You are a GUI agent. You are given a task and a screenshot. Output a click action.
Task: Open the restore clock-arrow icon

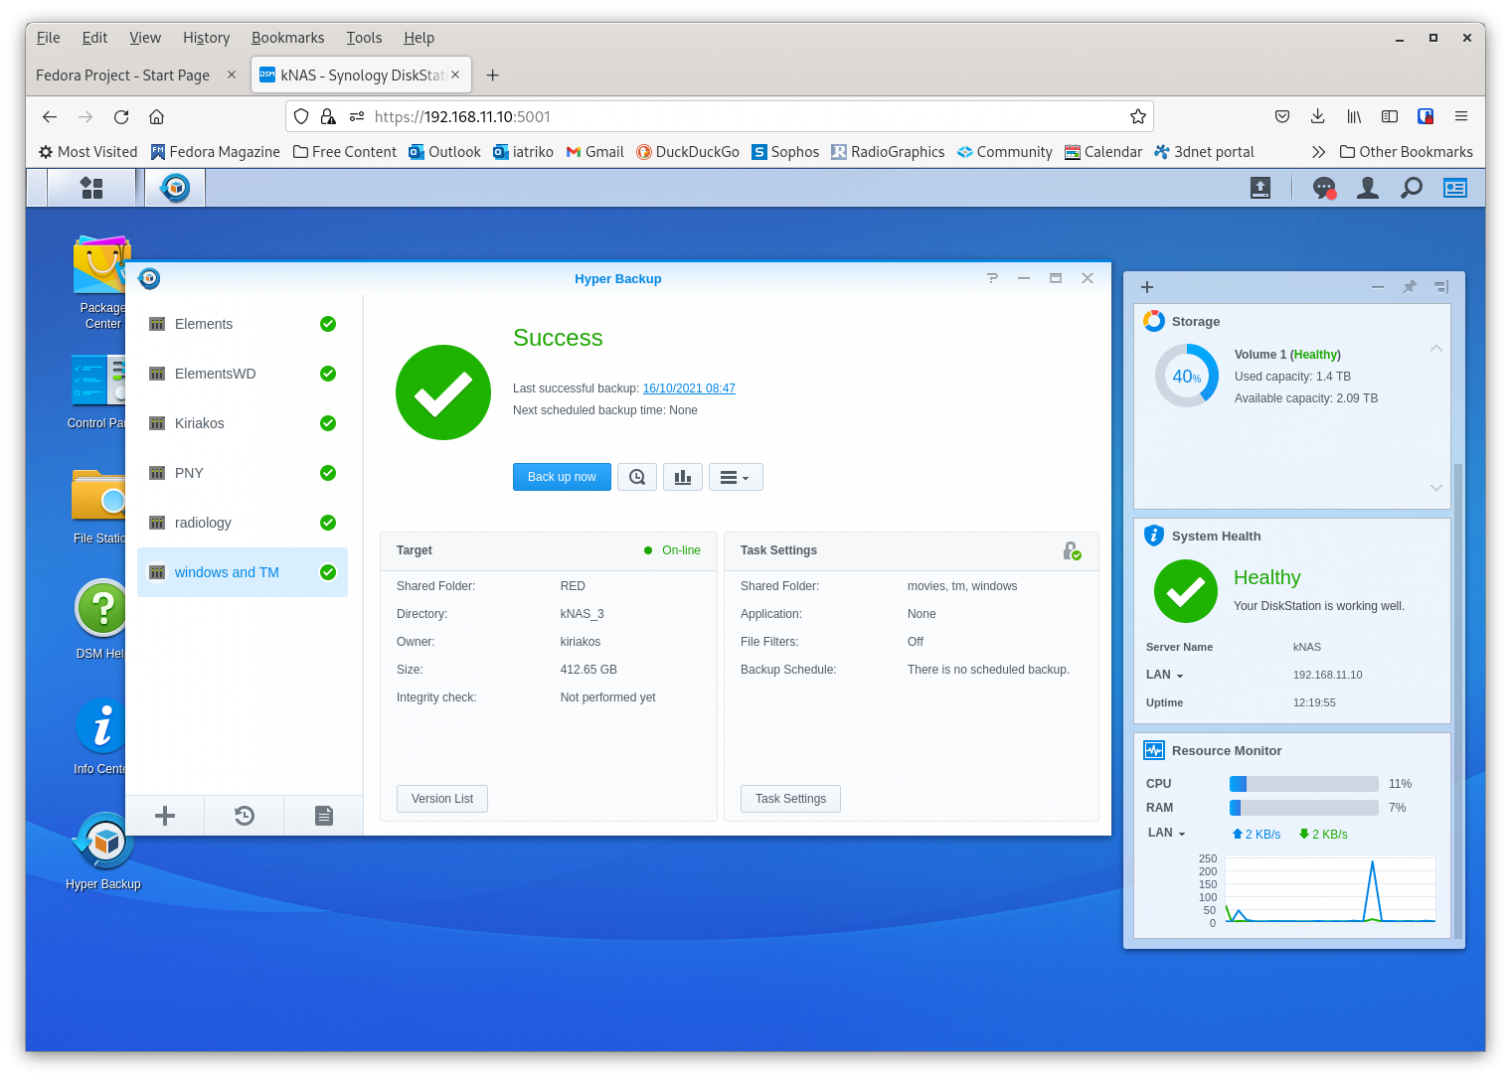click(244, 816)
